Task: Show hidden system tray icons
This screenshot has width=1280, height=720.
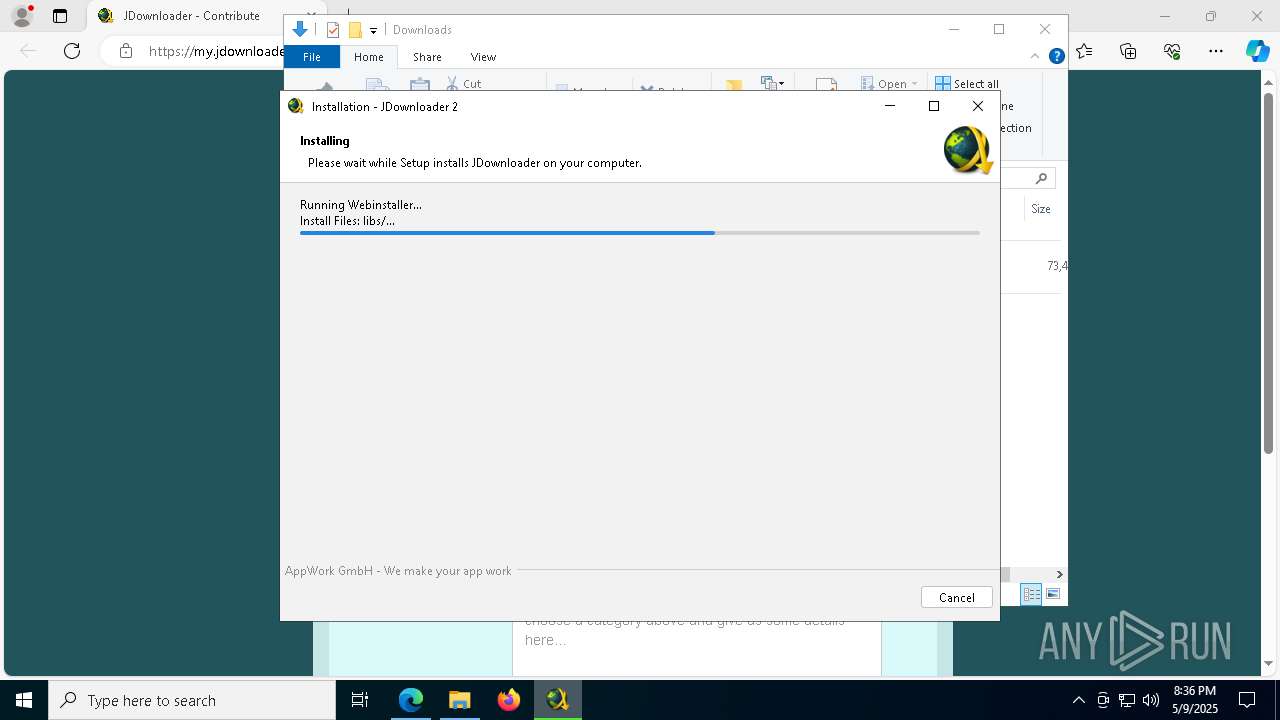Action: coord(1078,700)
